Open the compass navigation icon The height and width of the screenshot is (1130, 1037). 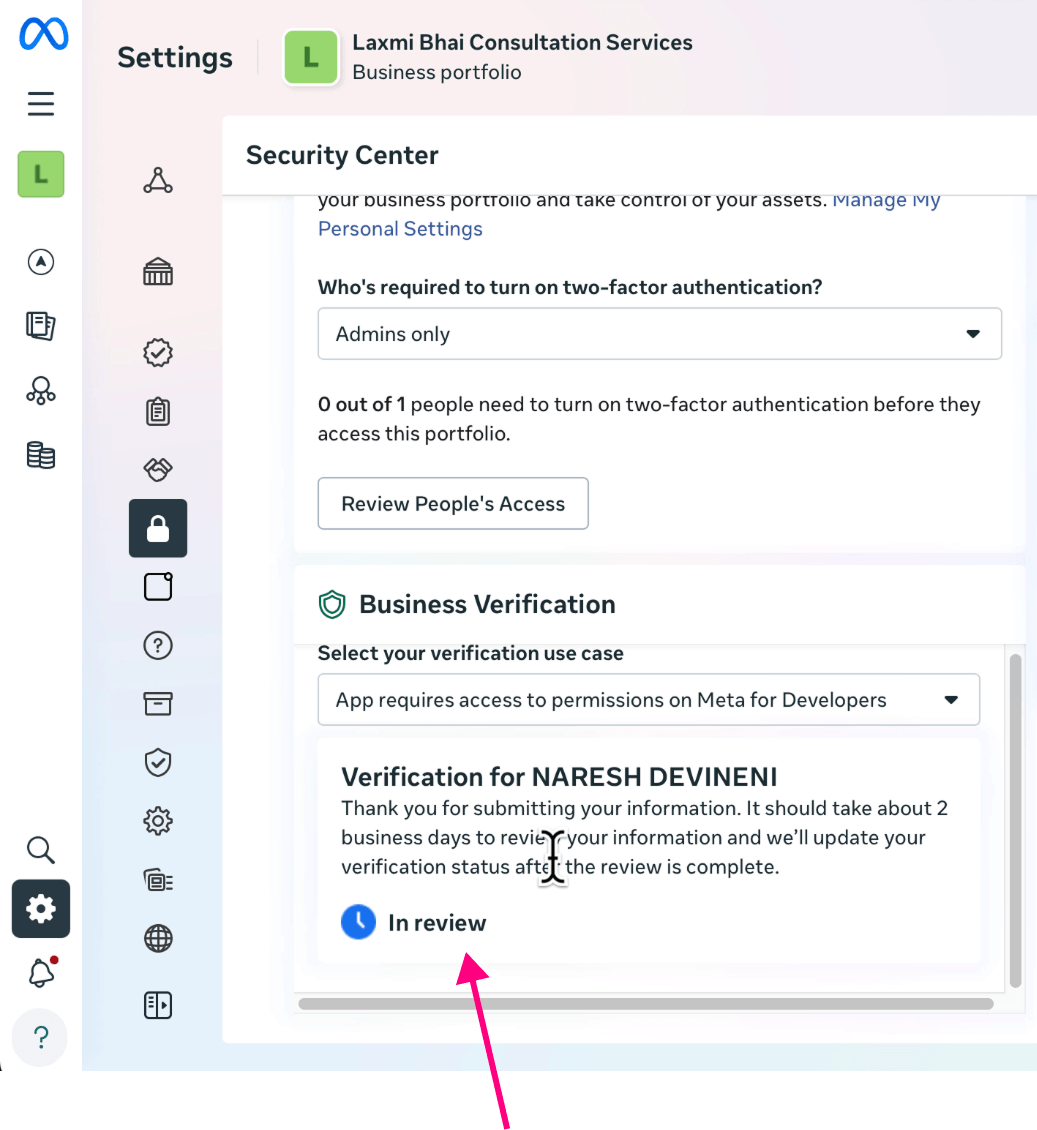click(x=41, y=262)
